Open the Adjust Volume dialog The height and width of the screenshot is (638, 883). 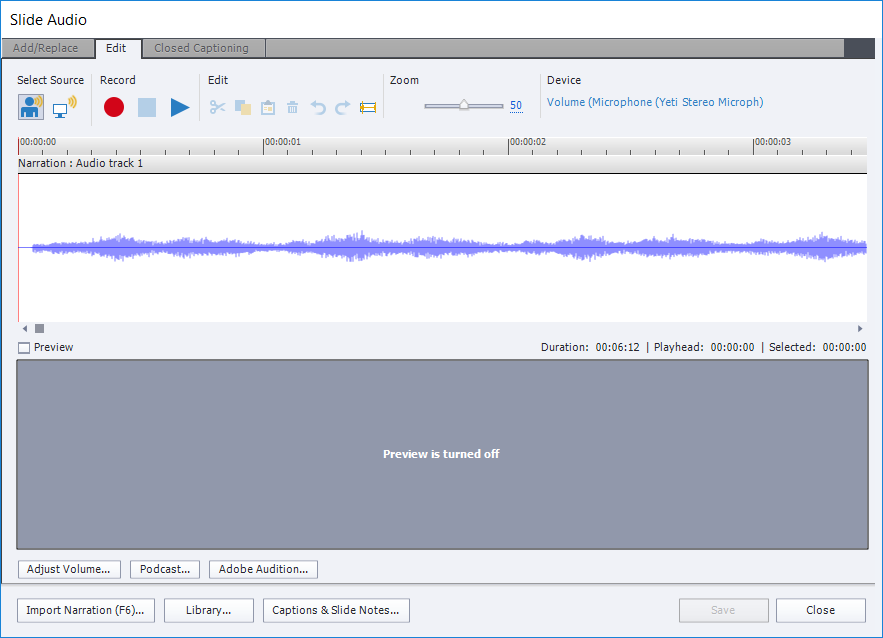pos(69,569)
